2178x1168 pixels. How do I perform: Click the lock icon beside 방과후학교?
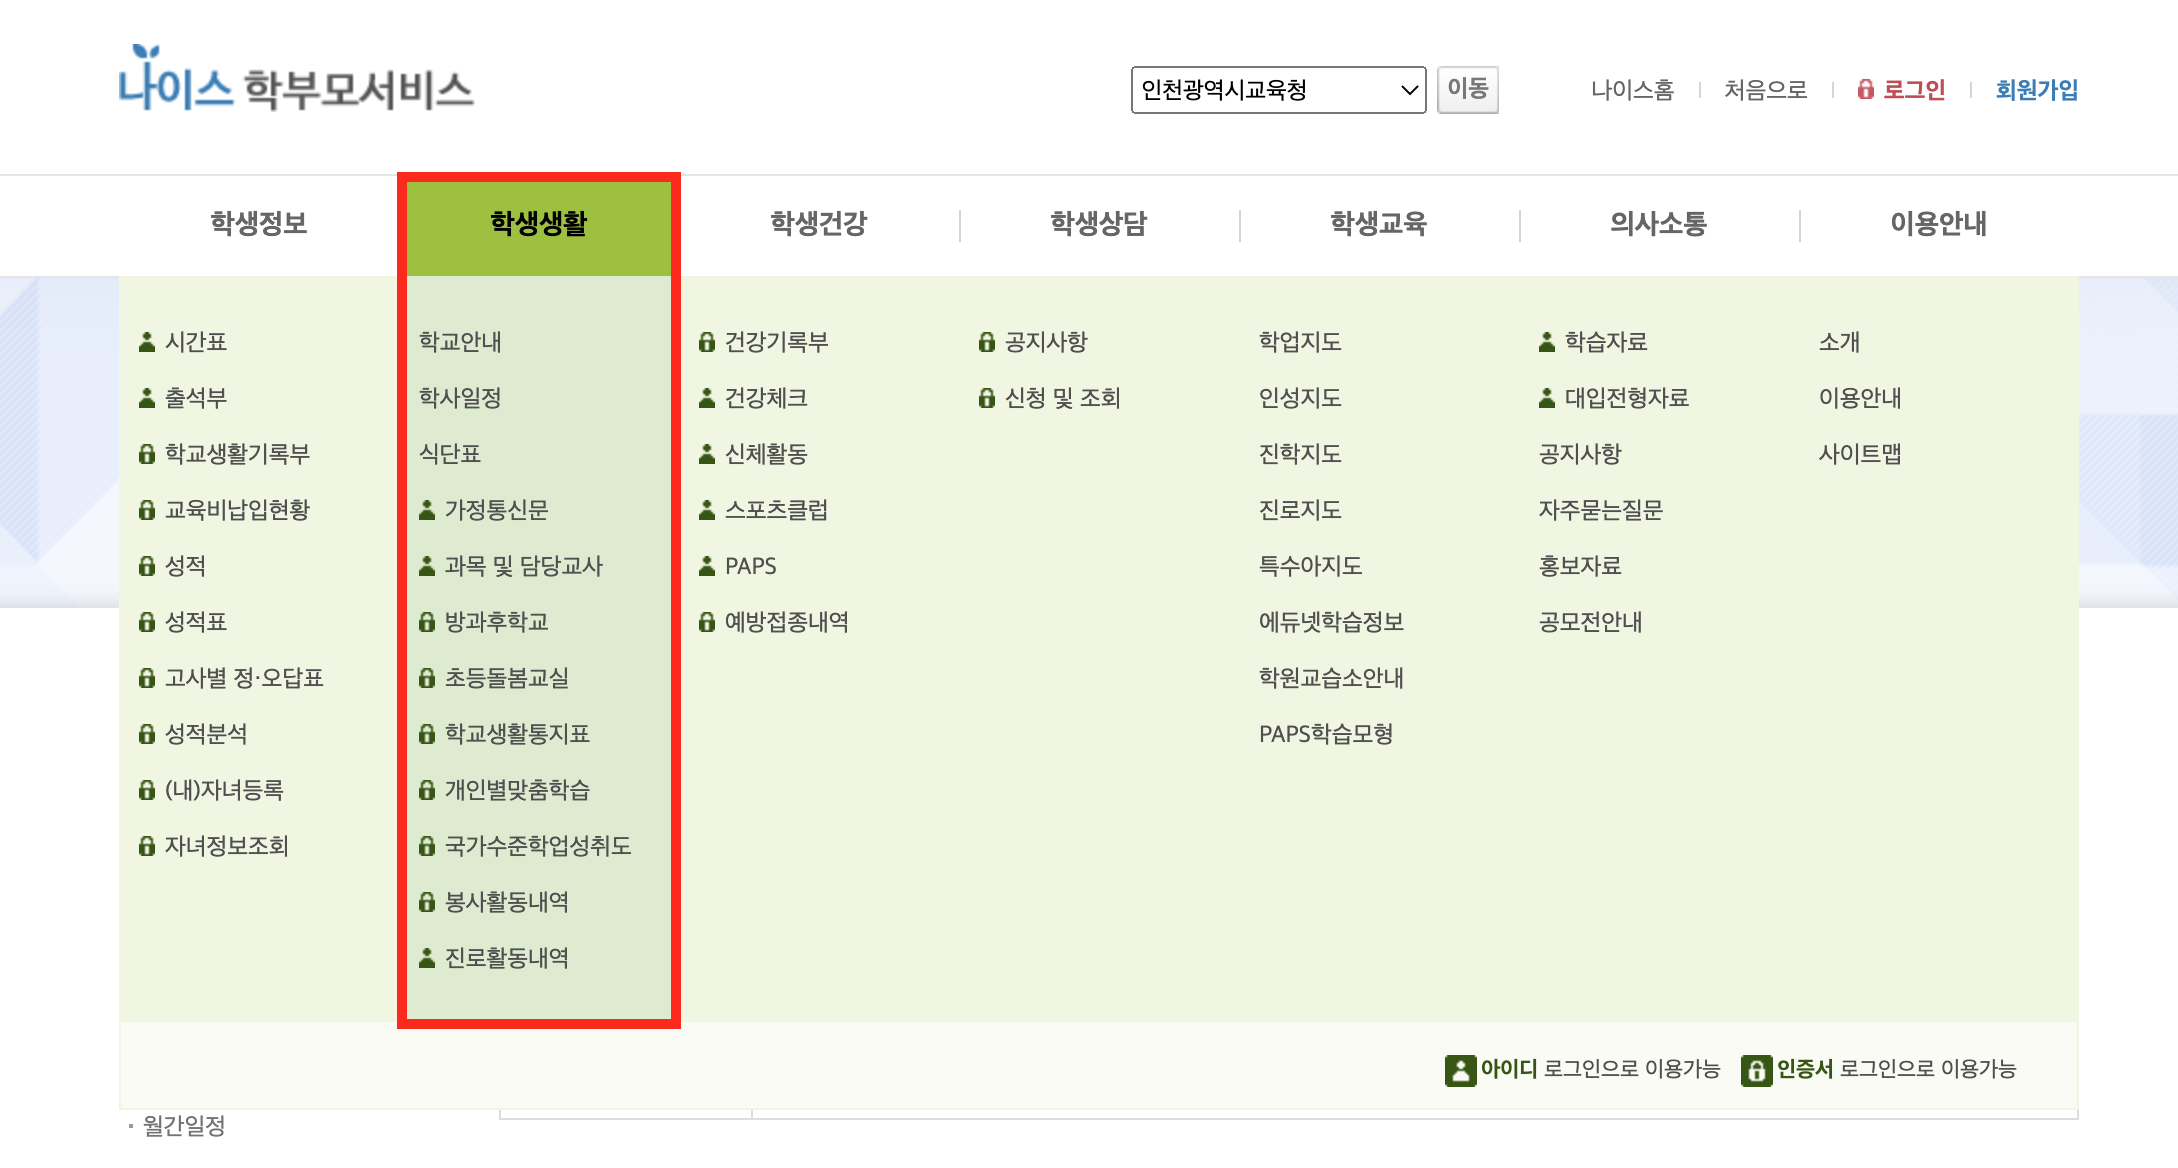[427, 622]
